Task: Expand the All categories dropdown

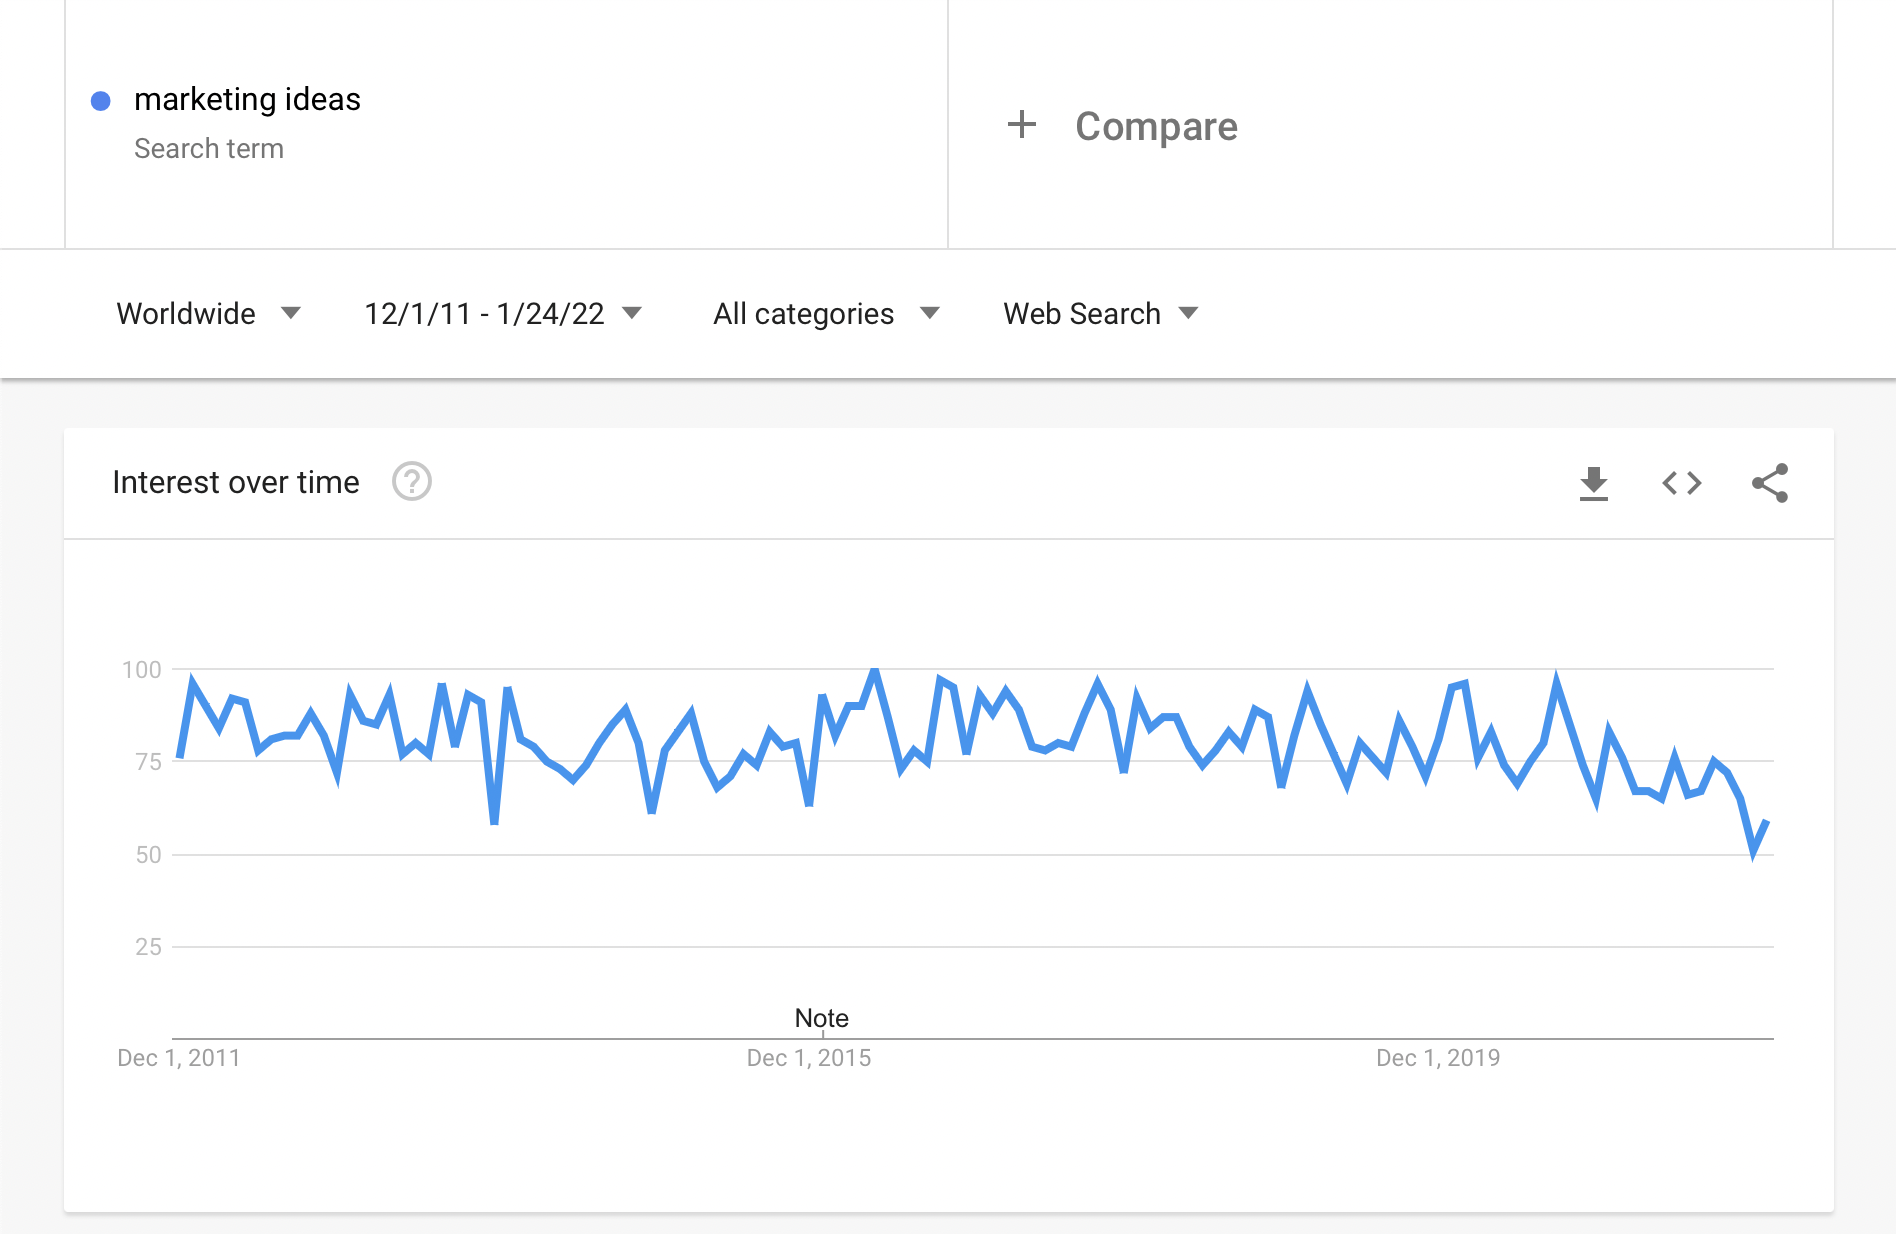Action: [x=826, y=314]
